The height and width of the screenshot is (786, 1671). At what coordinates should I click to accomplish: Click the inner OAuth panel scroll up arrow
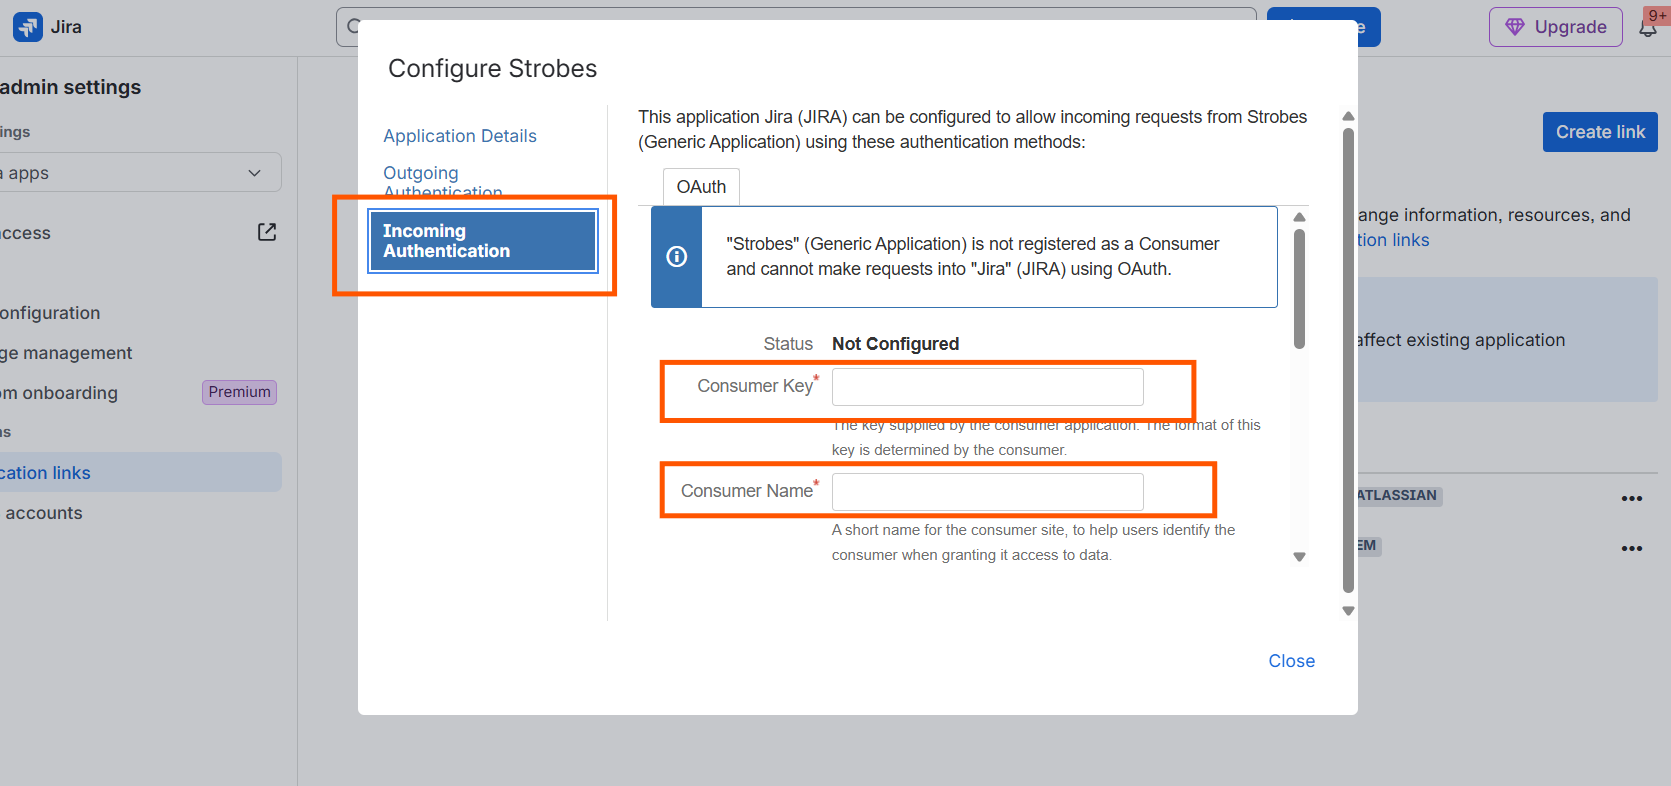point(1299,217)
